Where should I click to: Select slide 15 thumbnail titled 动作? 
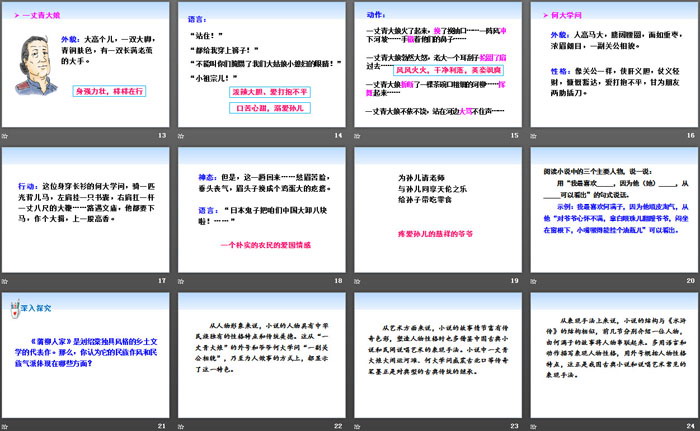(x=436, y=64)
